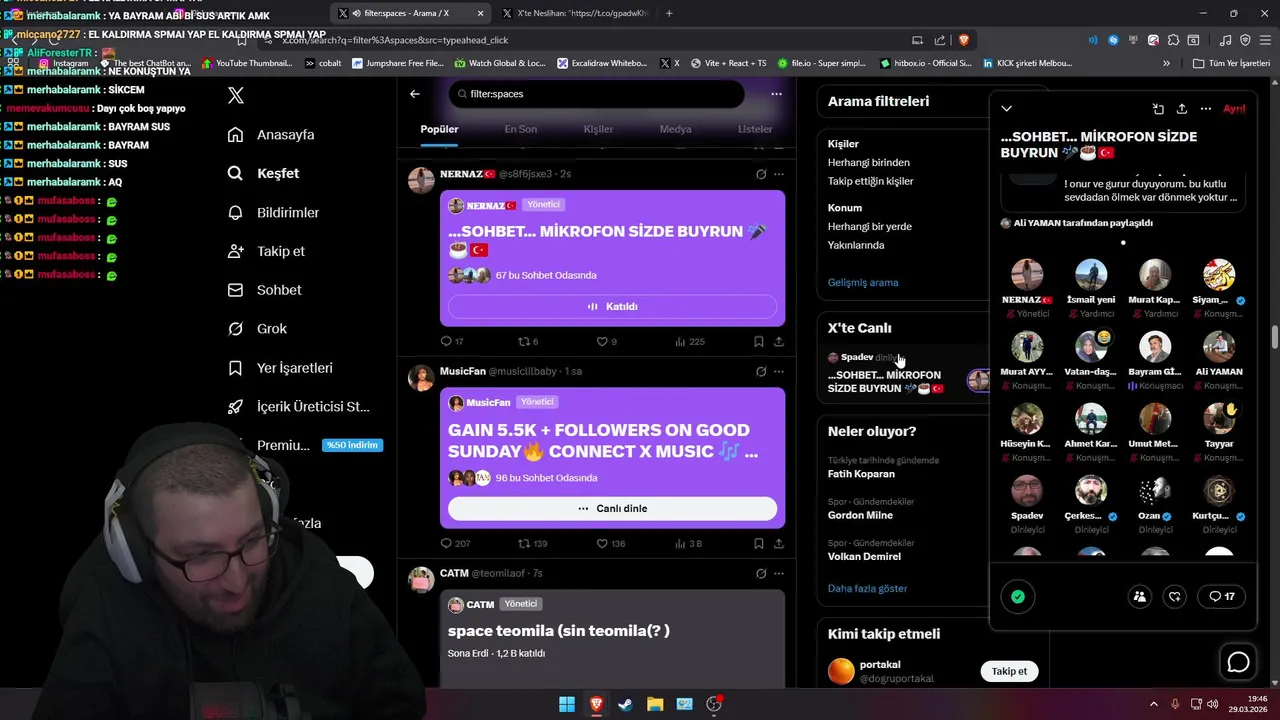Open Volkan Demirel trending topic
The height and width of the screenshot is (720, 1280).
click(x=864, y=556)
